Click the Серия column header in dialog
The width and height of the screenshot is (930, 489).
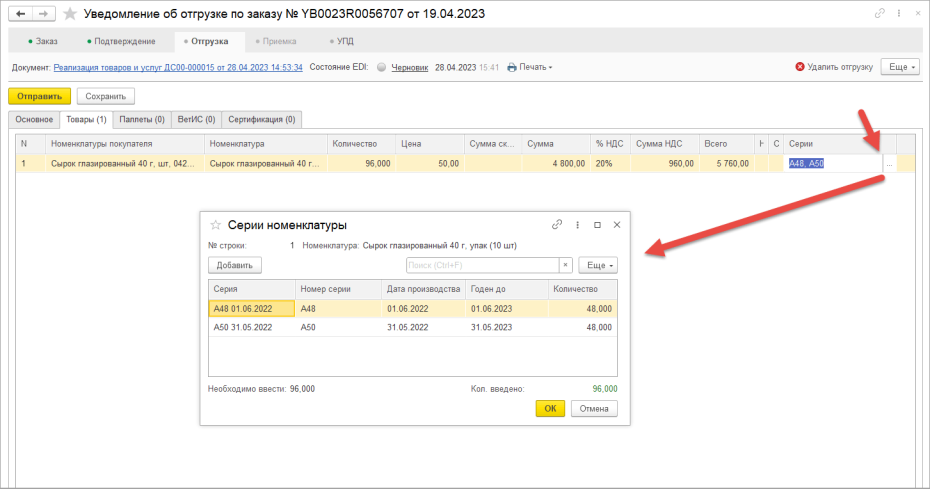251,289
